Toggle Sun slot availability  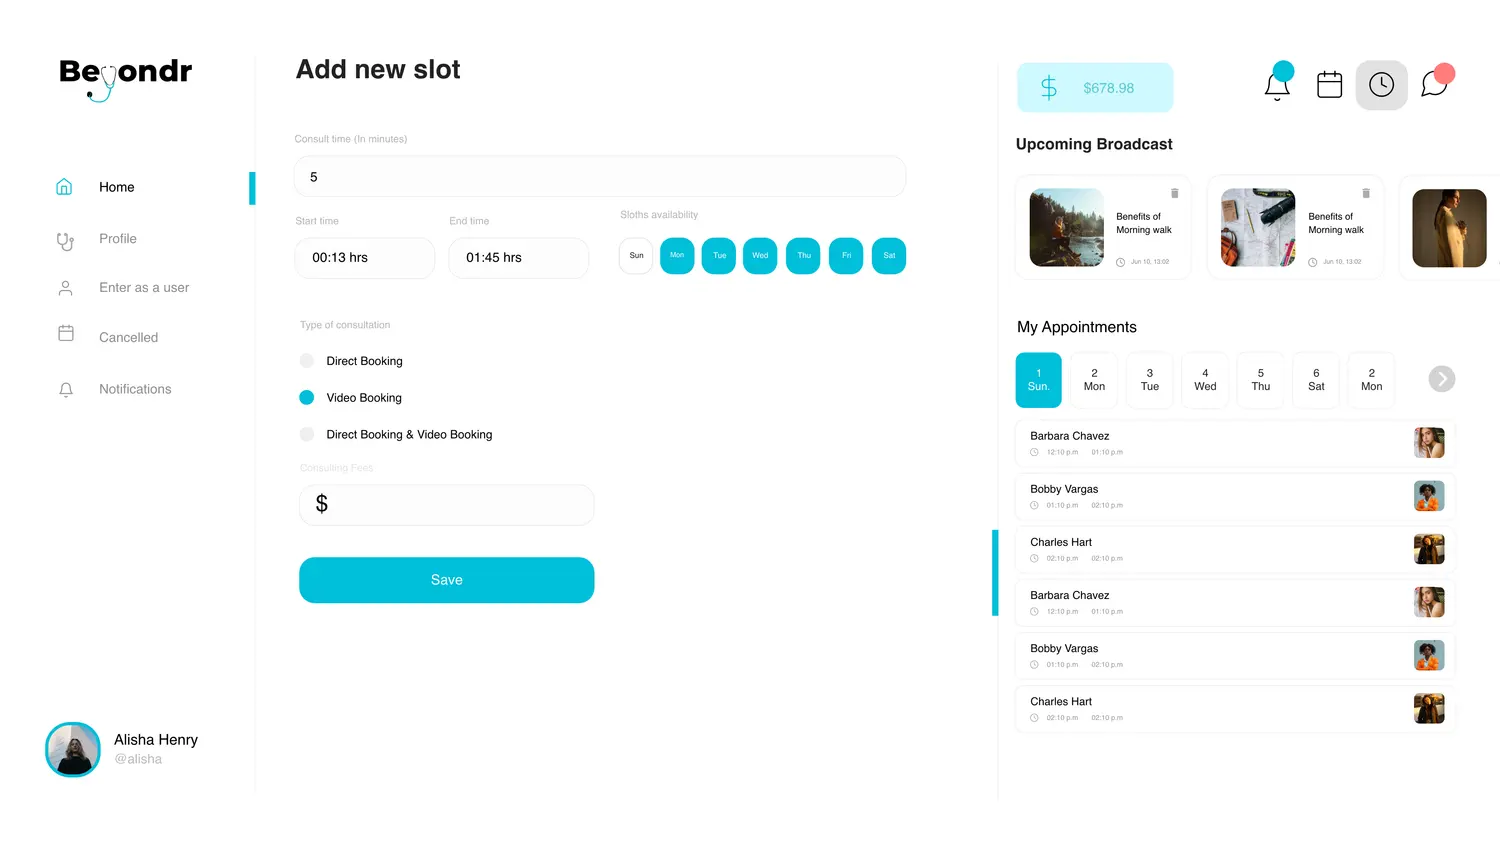click(636, 256)
